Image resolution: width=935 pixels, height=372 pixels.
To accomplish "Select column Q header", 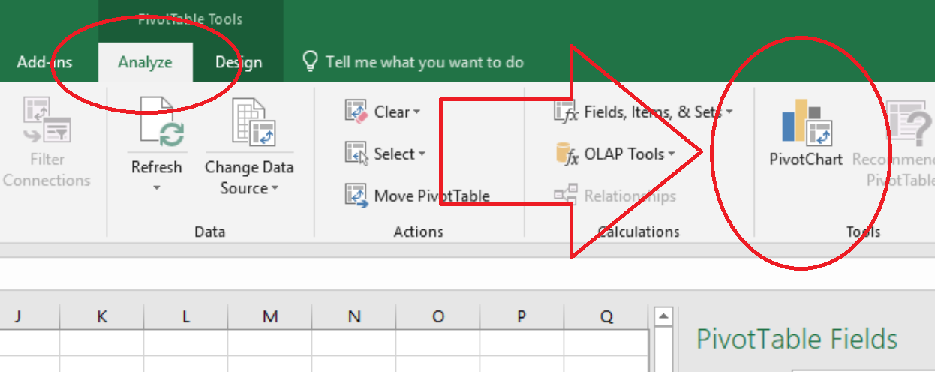I will tap(606, 317).
